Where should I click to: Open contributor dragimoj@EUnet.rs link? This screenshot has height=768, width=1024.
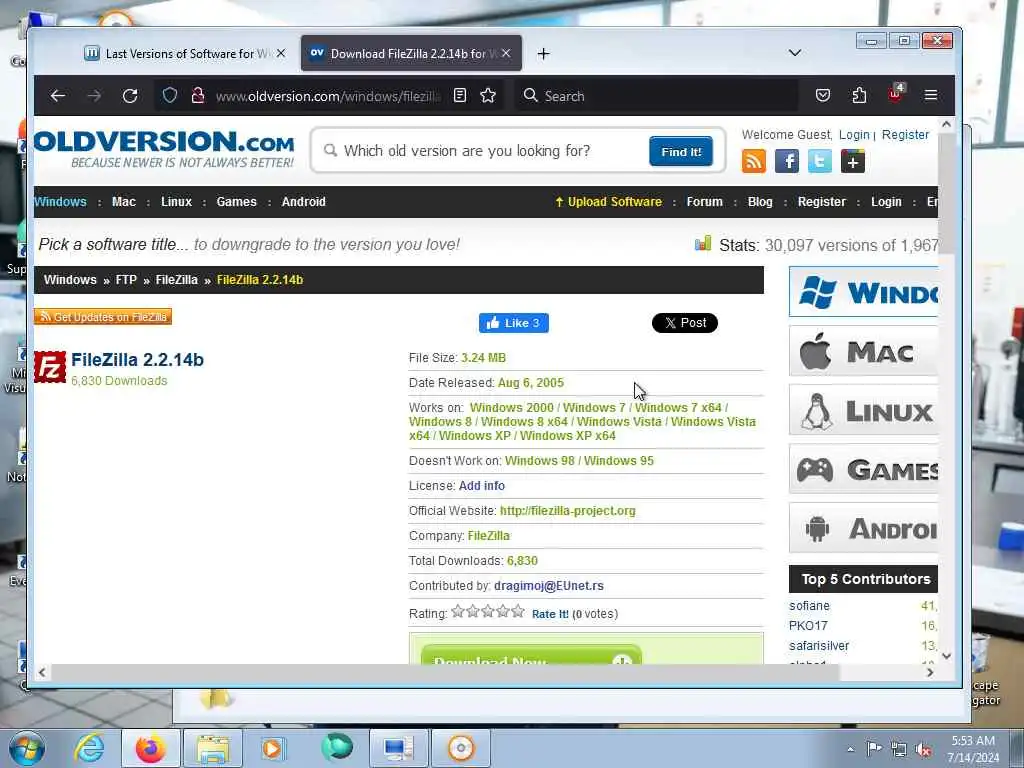pos(549,586)
